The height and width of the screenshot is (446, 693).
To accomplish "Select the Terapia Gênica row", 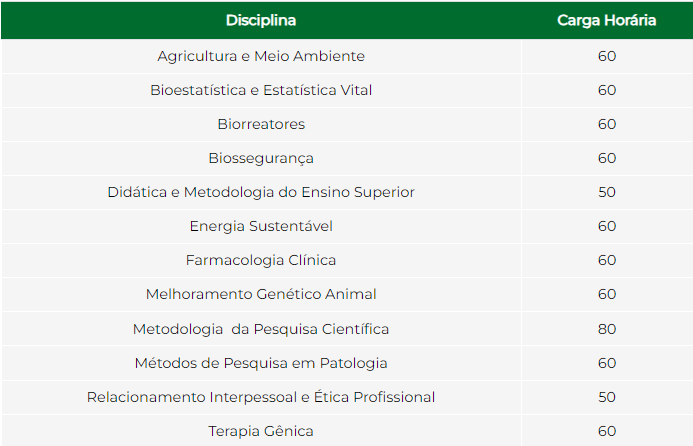I will tap(346, 431).
